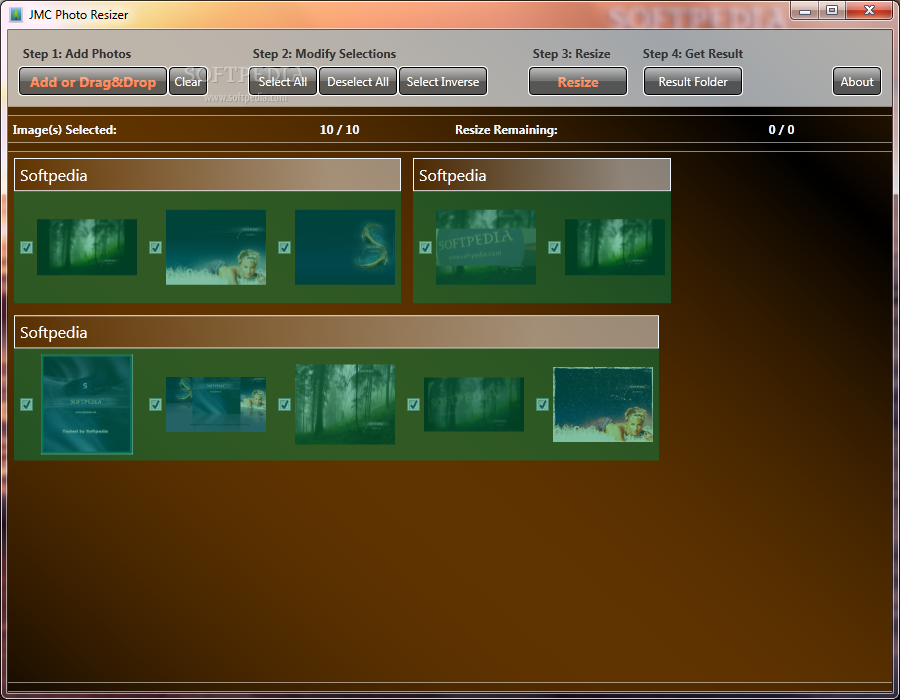The width and height of the screenshot is (900, 700).
Task: Clear the photo list
Action: click(188, 81)
